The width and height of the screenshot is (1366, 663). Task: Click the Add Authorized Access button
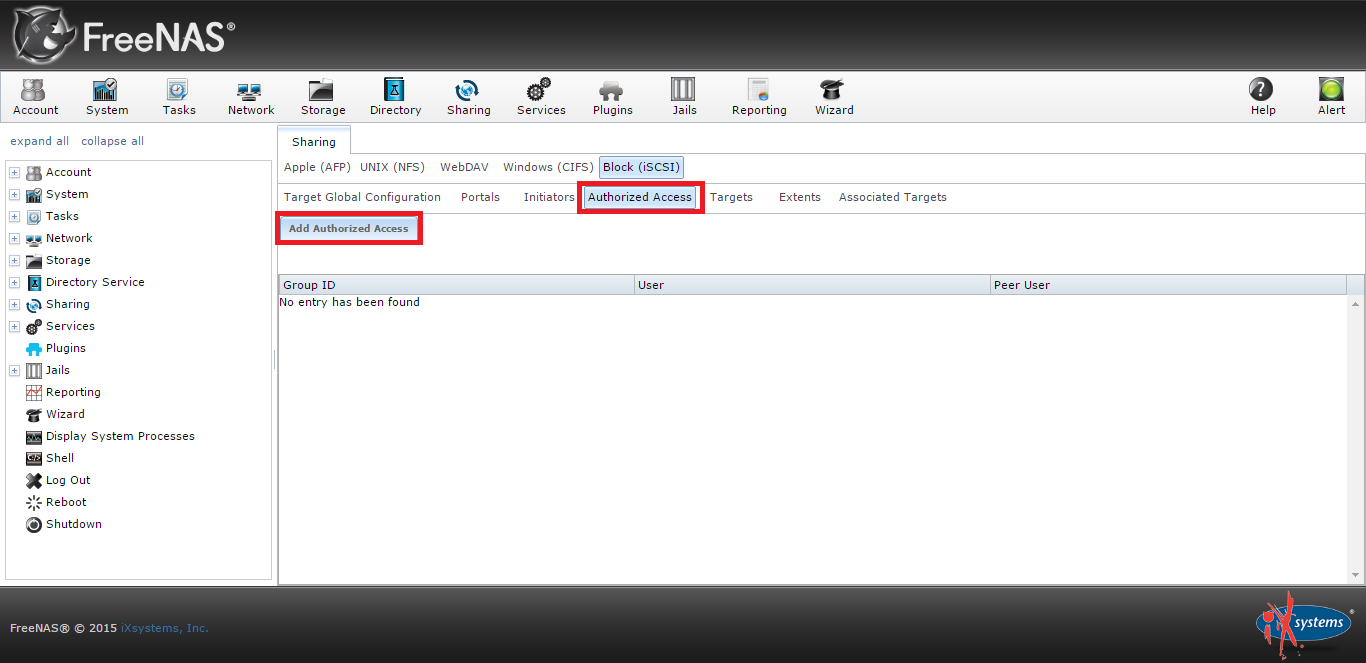click(x=349, y=228)
